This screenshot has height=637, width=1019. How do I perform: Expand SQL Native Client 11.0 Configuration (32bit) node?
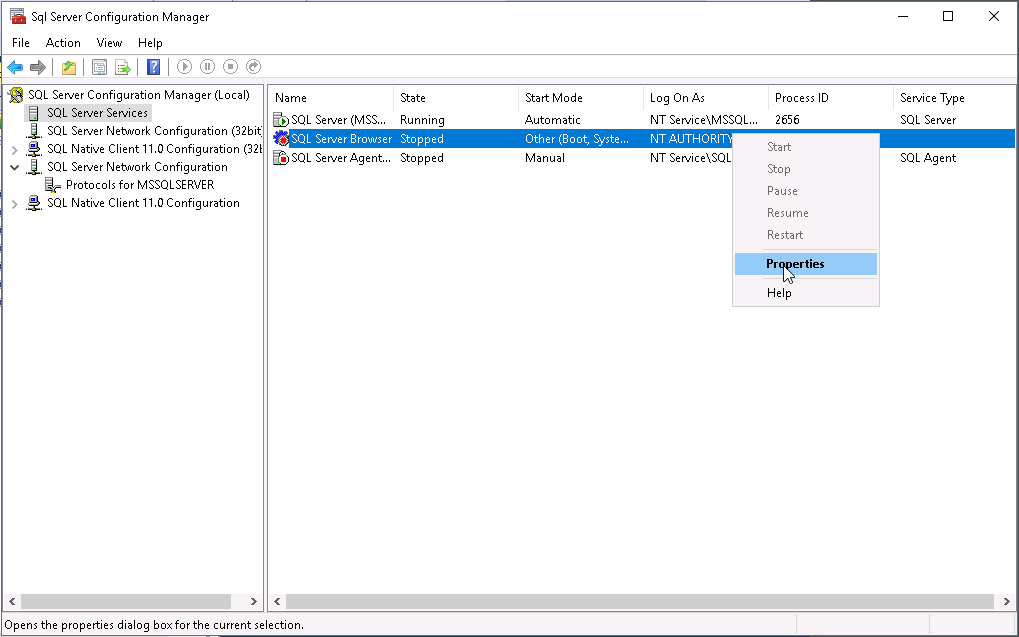[14, 150]
